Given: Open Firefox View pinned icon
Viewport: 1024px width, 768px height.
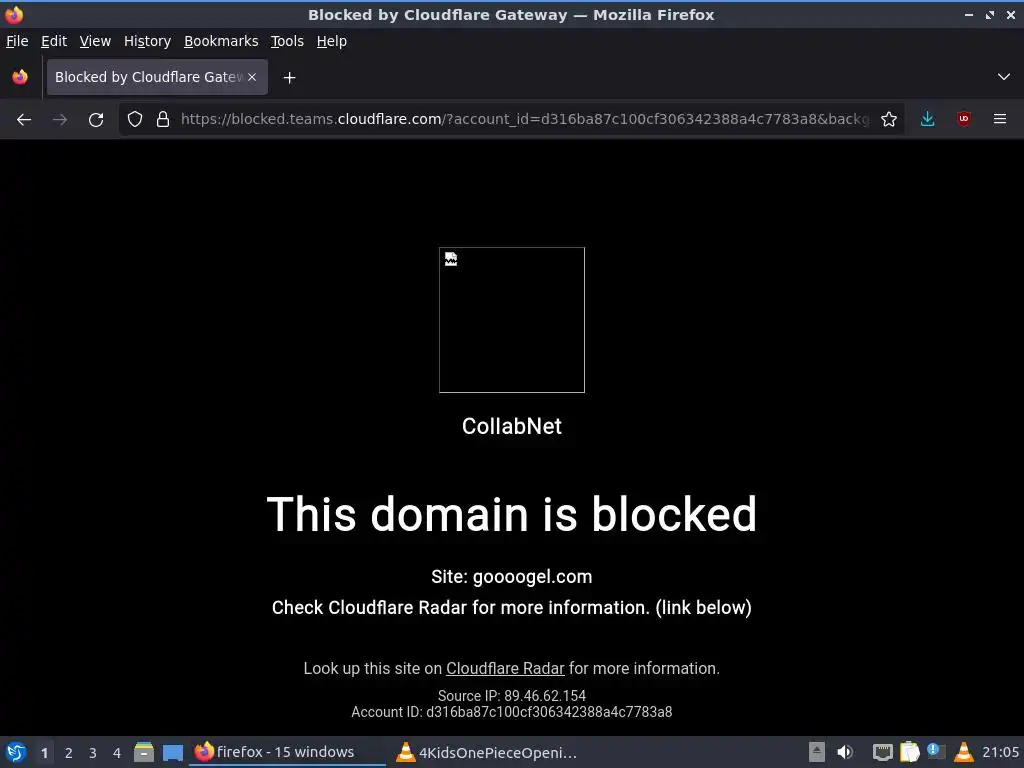Looking at the screenshot, I should coord(20,77).
